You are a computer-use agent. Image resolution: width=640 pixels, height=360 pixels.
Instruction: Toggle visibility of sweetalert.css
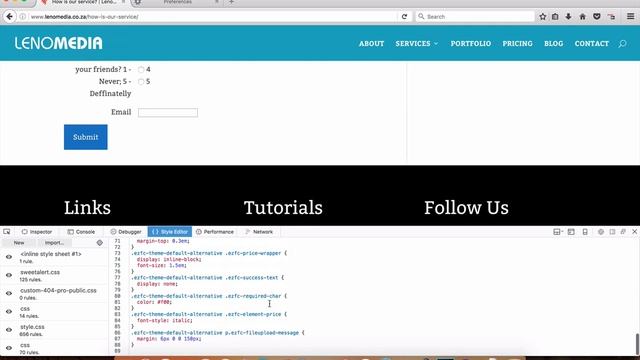[9, 275]
